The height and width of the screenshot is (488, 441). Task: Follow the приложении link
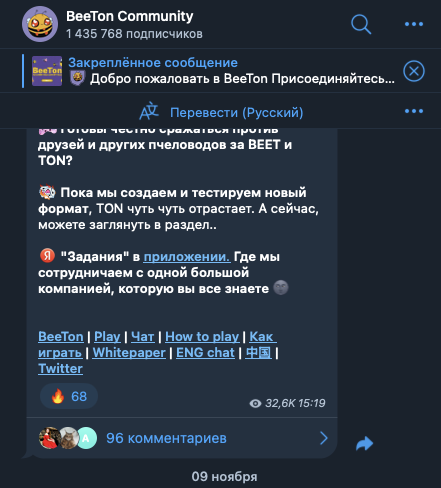coord(187,257)
